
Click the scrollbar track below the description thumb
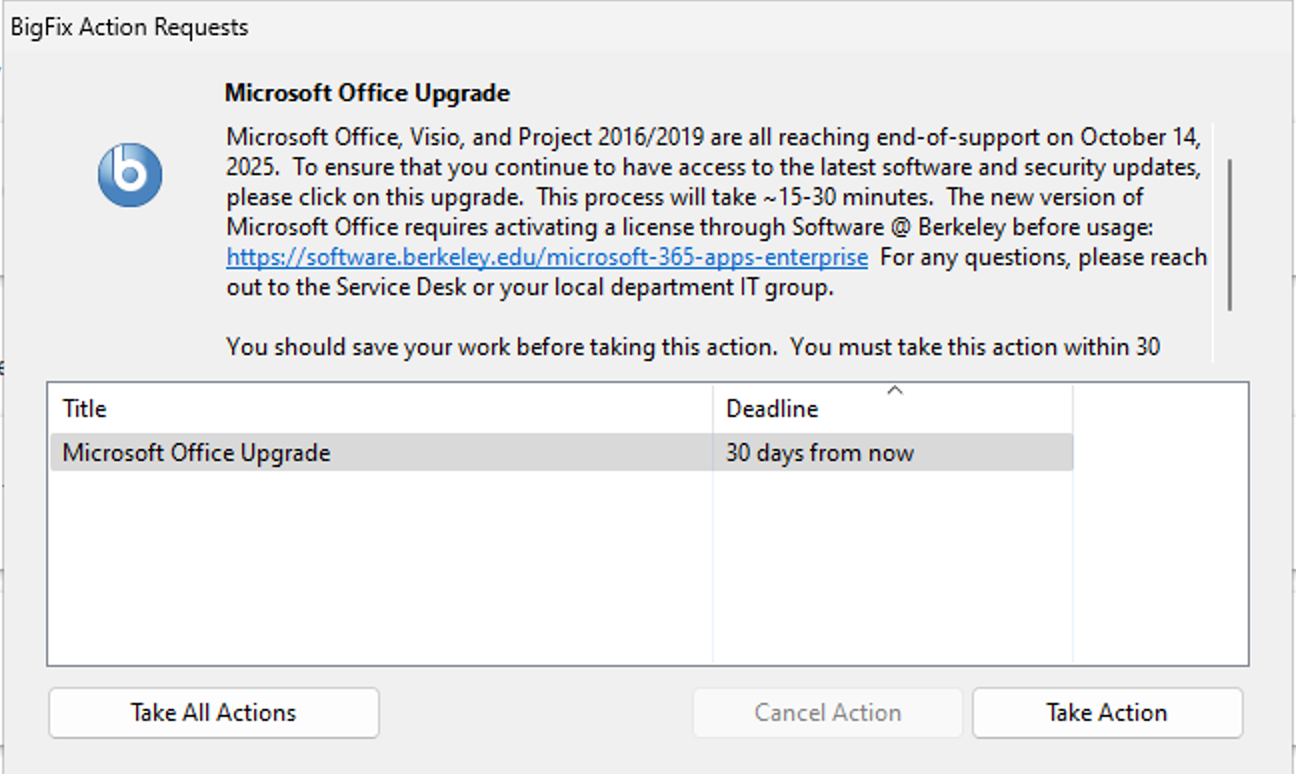(x=1230, y=335)
